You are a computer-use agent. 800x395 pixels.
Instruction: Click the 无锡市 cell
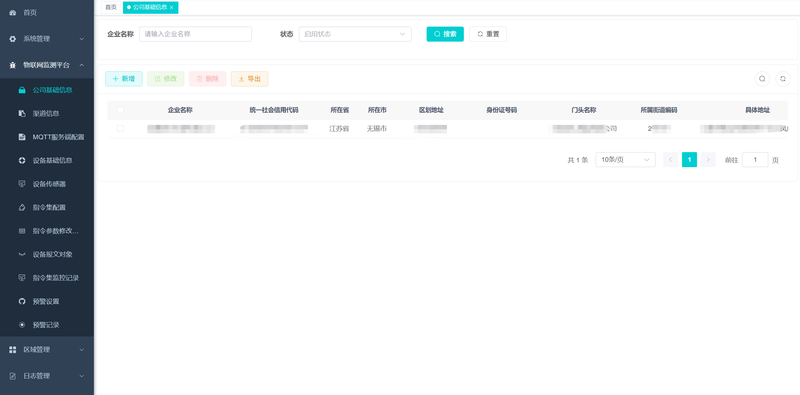click(x=377, y=129)
